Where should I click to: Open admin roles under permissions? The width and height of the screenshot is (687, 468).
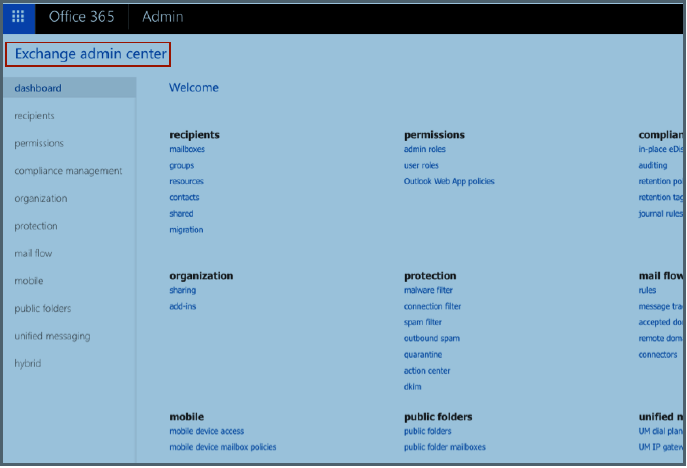[x=425, y=149]
